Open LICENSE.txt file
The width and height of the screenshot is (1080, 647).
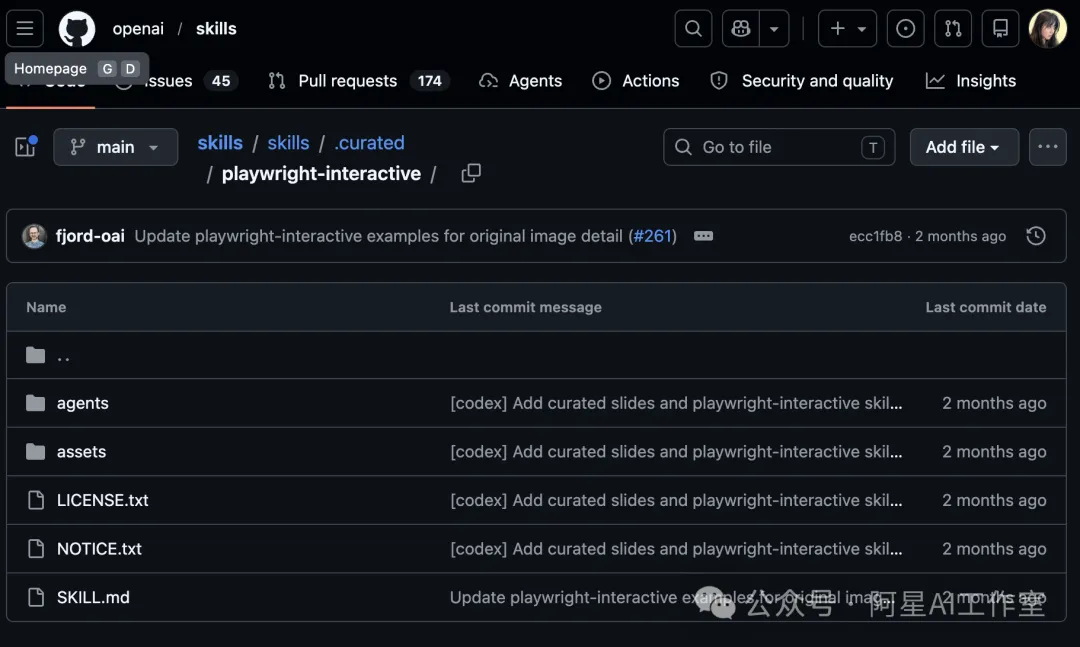pyautogui.click(x=103, y=500)
